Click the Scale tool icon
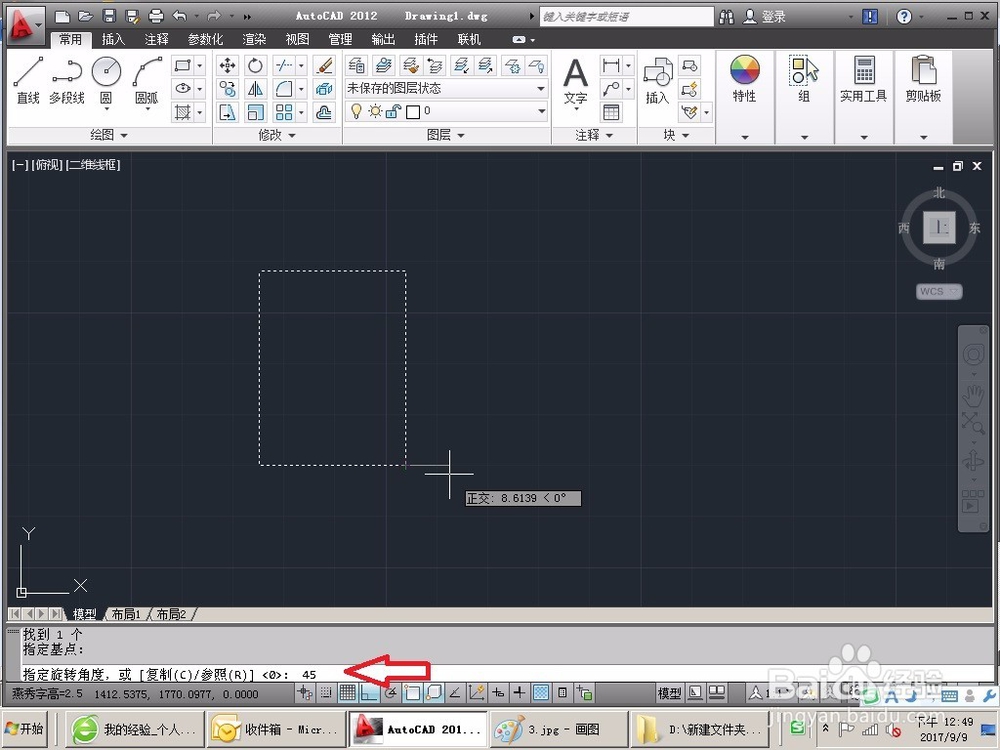Viewport: 1000px width, 750px height. (255, 113)
